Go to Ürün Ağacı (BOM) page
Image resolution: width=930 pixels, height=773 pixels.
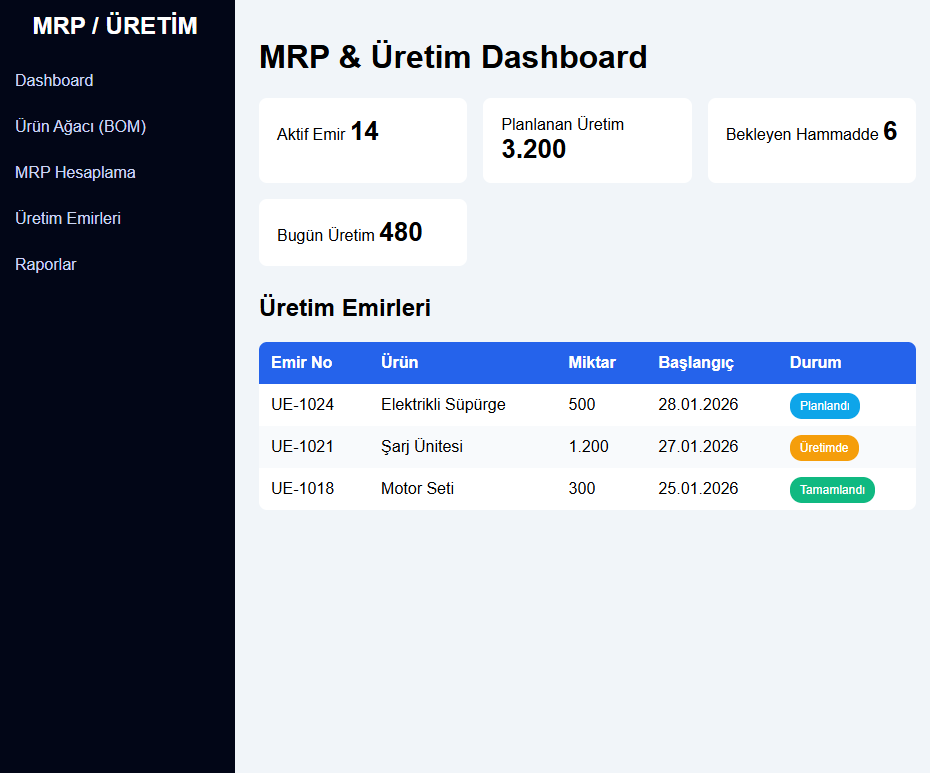[x=81, y=126]
